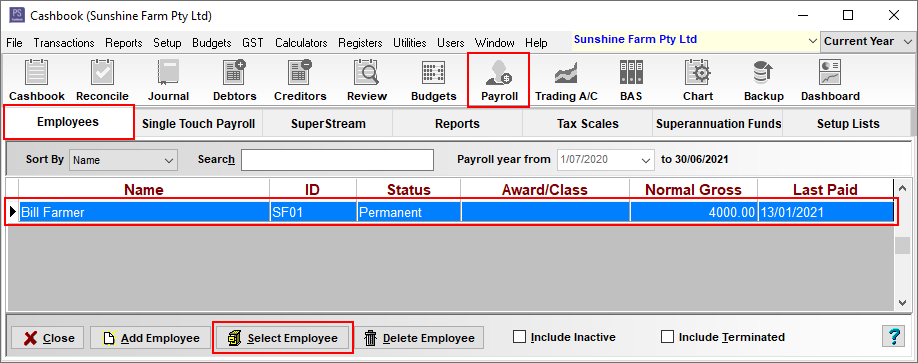Open the Reports menu in menu bar
918x363 pixels.
(124, 43)
